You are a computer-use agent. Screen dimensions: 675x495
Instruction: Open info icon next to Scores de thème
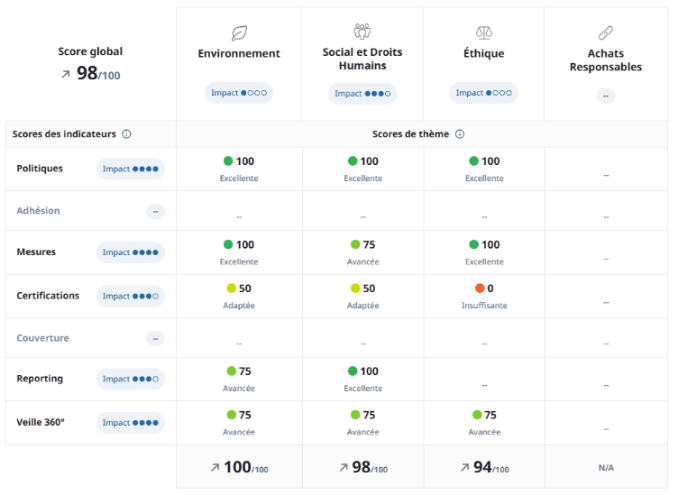coord(460,134)
